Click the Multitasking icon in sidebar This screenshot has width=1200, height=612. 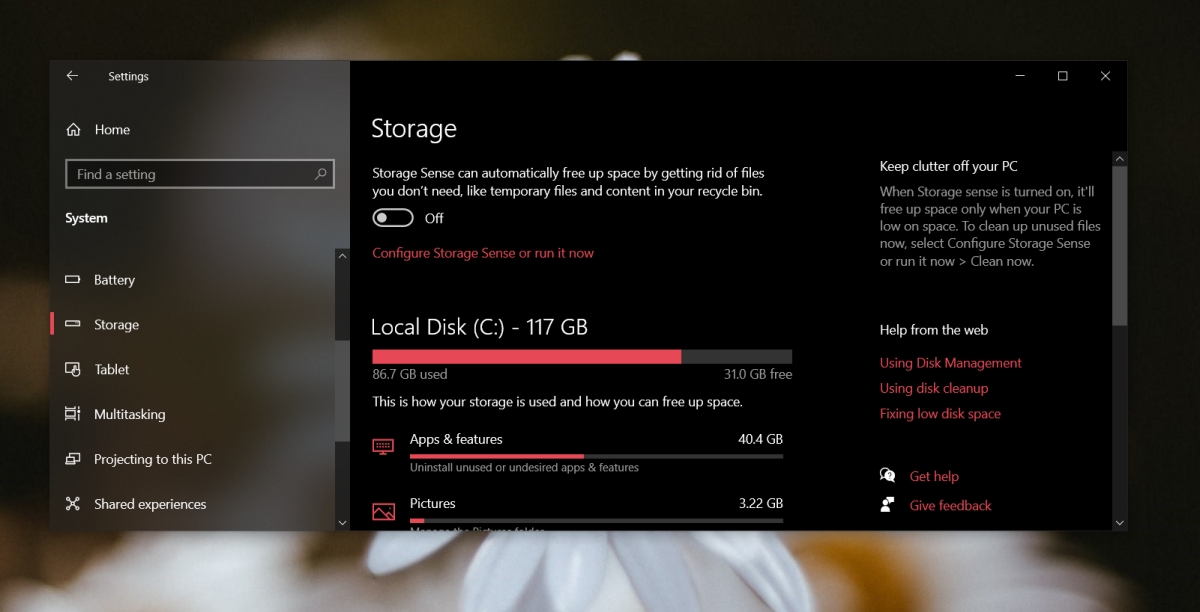pos(74,414)
